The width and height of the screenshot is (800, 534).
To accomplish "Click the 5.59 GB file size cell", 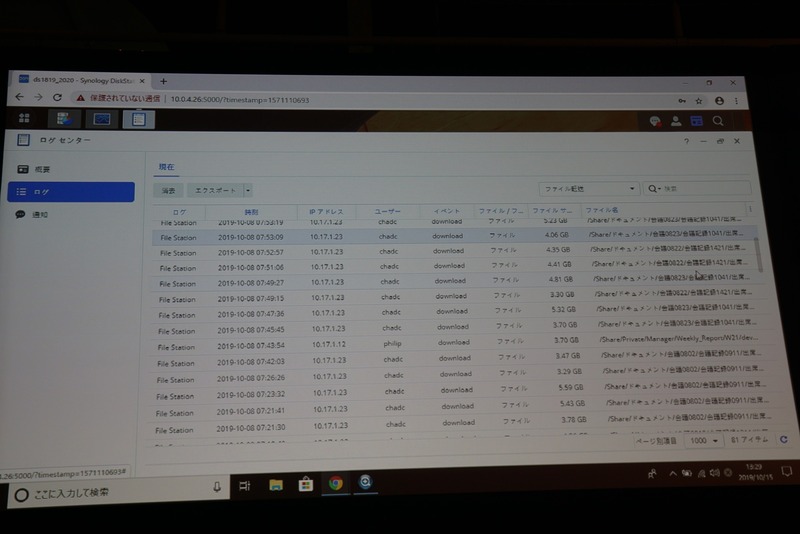I will point(571,387).
